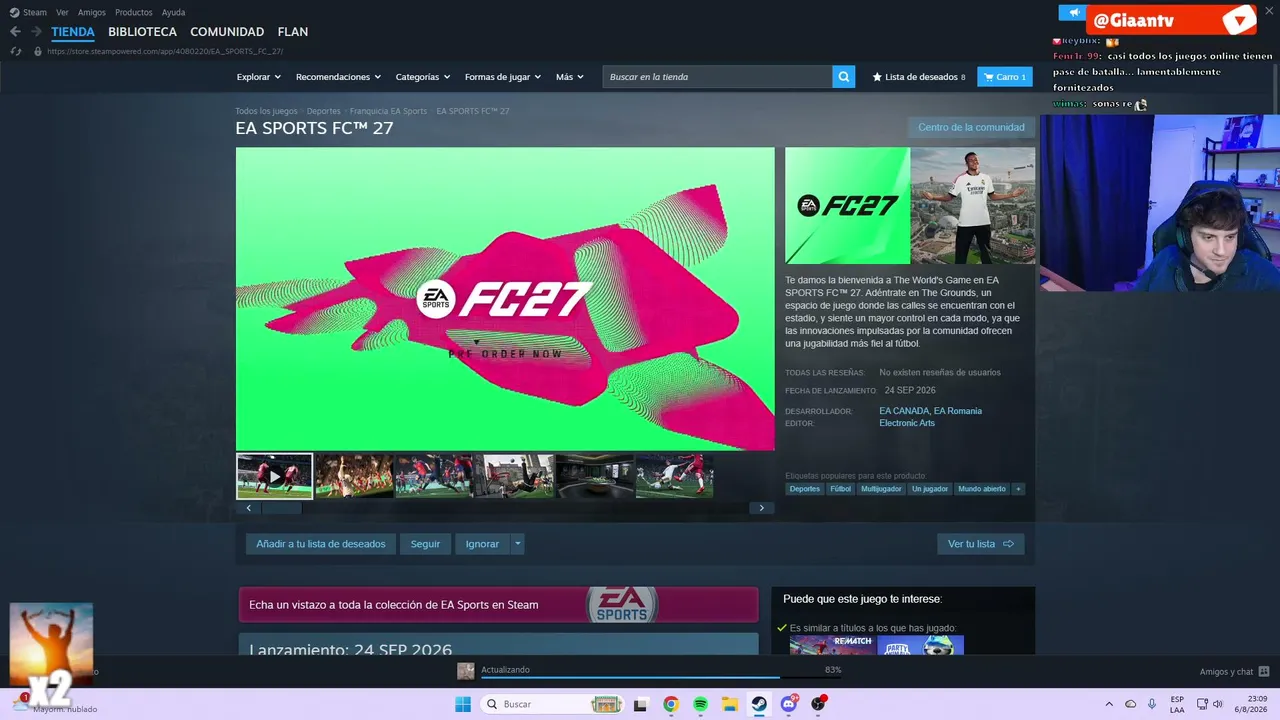Open the Ver menu
The width and height of the screenshot is (1280, 720).
pyautogui.click(x=62, y=12)
